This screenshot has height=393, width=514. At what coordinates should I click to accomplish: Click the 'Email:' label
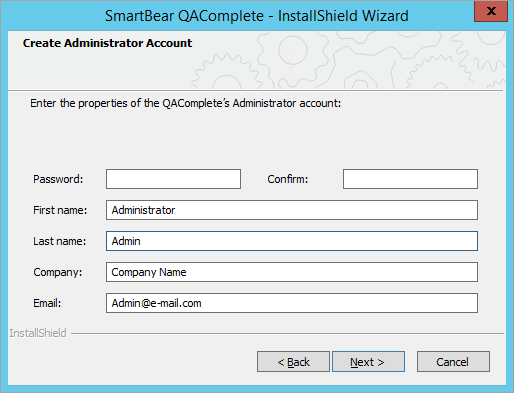(47, 303)
